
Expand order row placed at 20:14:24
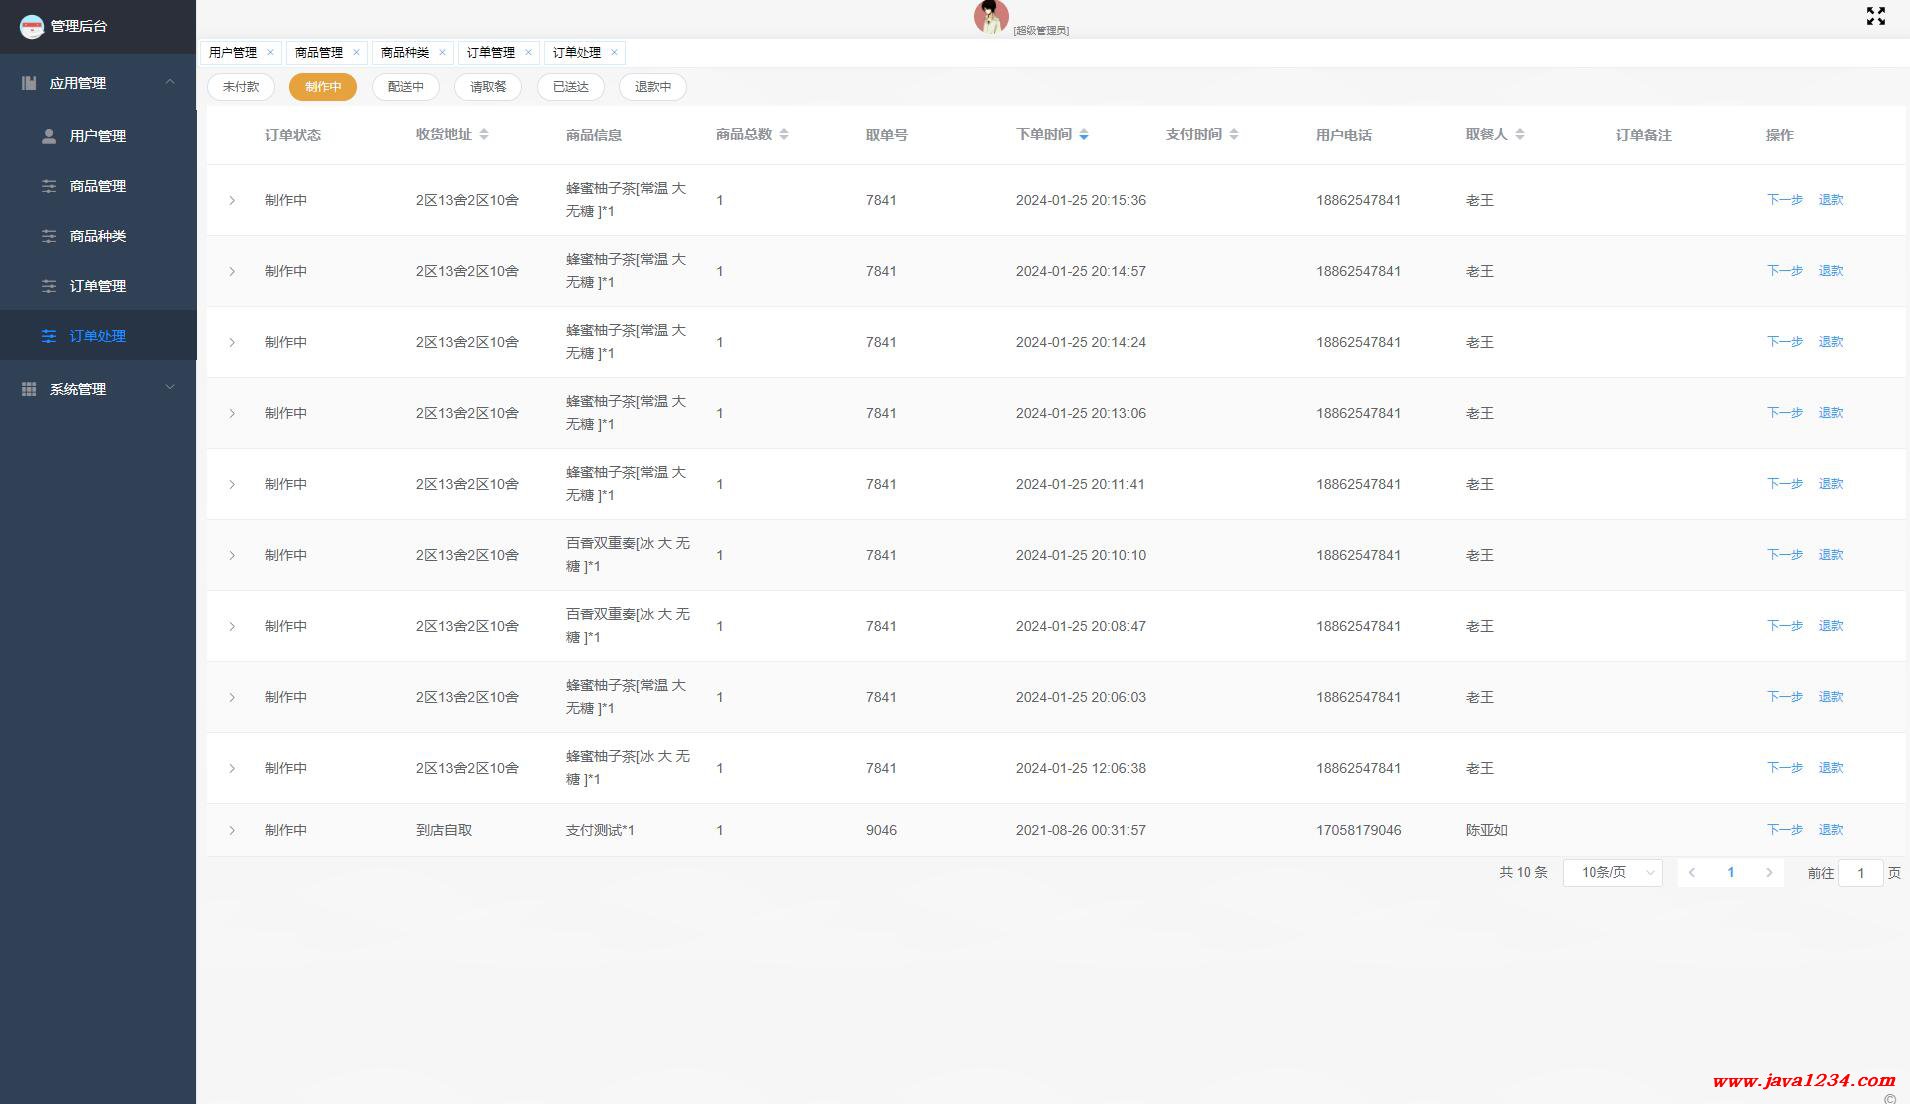click(x=232, y=343)
